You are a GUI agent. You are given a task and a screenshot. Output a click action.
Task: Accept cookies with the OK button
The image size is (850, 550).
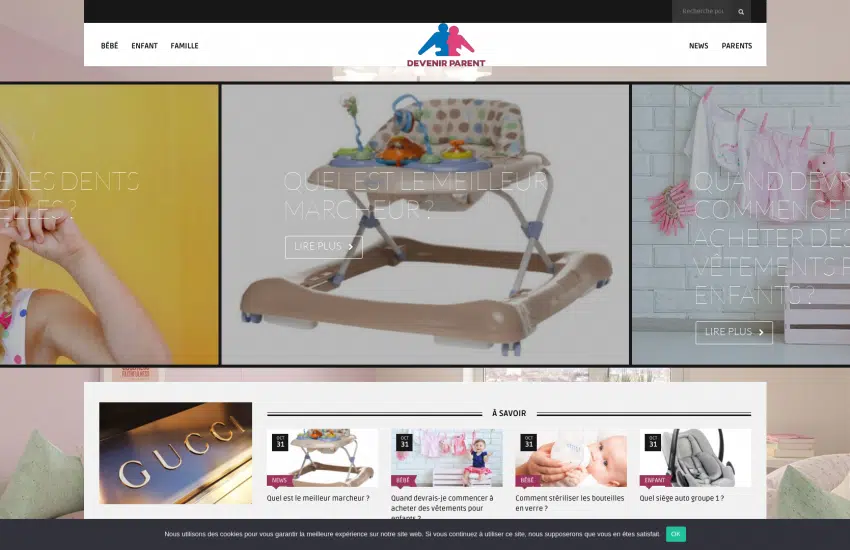(676, 534)
